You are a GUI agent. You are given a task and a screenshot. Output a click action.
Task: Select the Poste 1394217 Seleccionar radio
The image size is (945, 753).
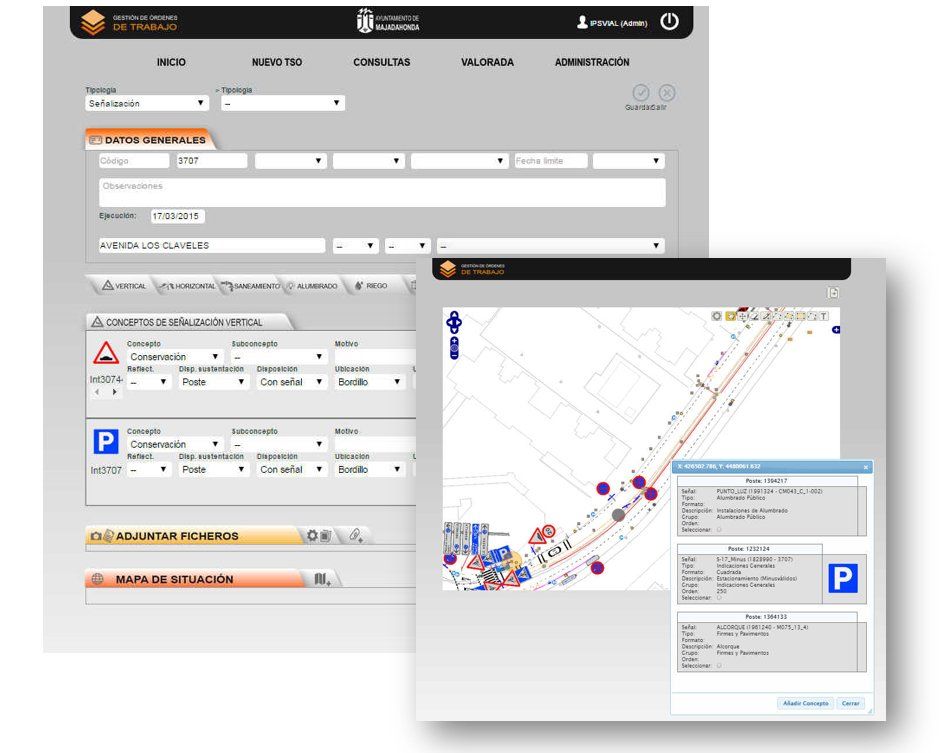click(719, 529)
